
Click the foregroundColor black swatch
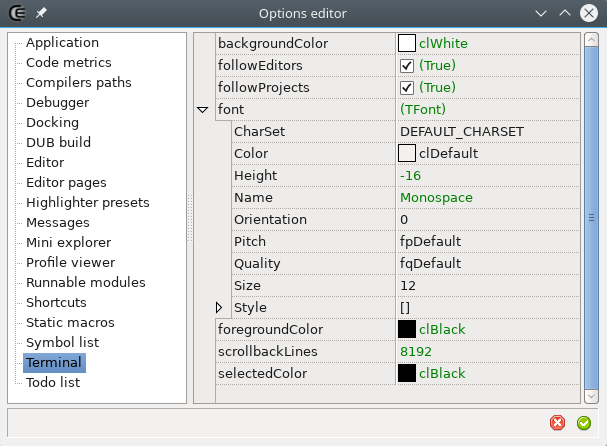(407, 329)
